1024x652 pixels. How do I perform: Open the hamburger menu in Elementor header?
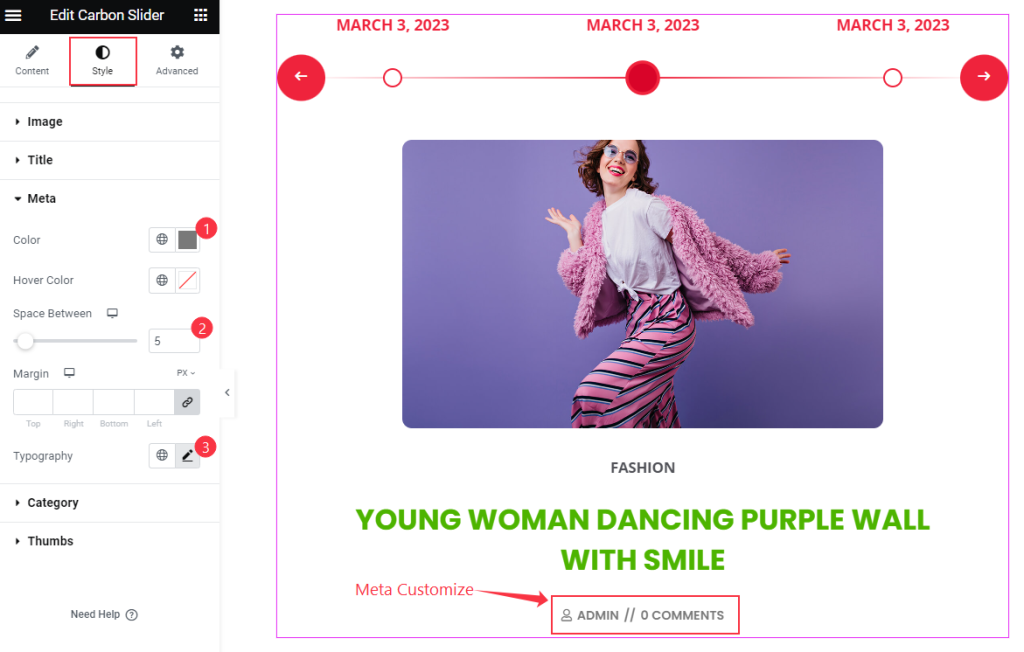click(x=14, y=15)
